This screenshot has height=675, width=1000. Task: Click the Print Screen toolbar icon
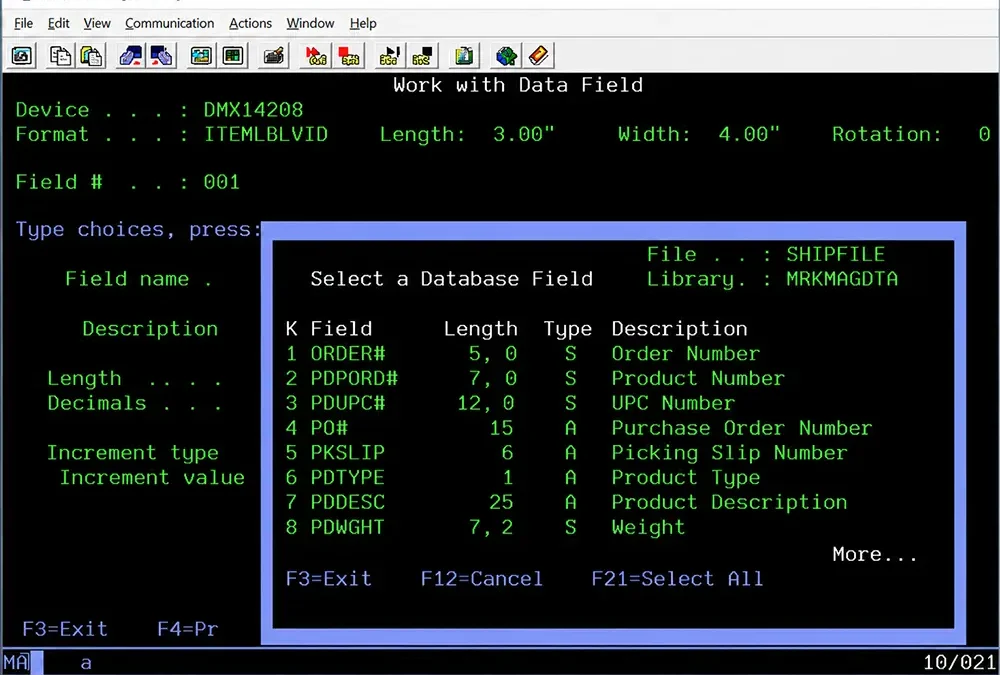coord(22,56)
